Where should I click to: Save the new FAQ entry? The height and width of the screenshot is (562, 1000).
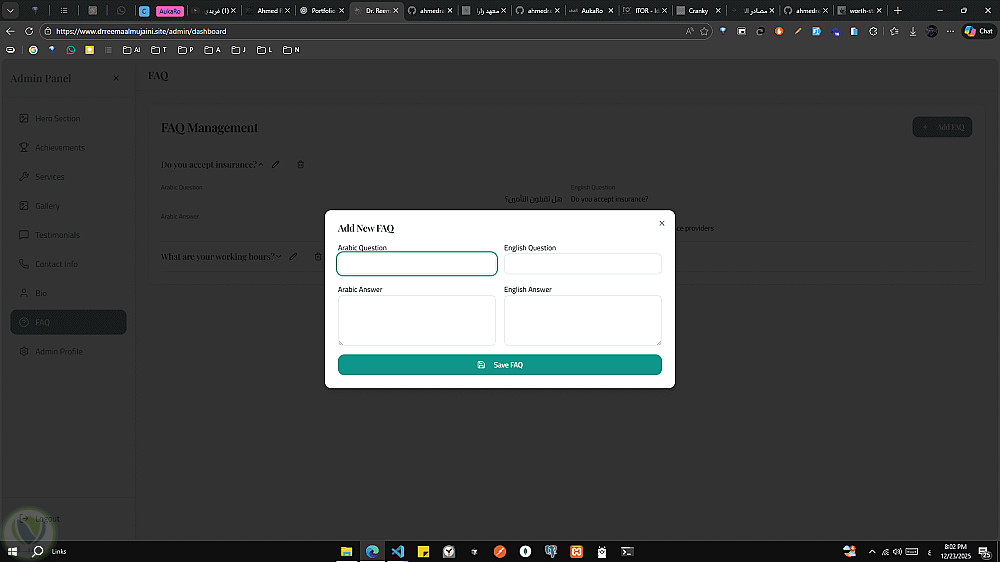[499, 365]
